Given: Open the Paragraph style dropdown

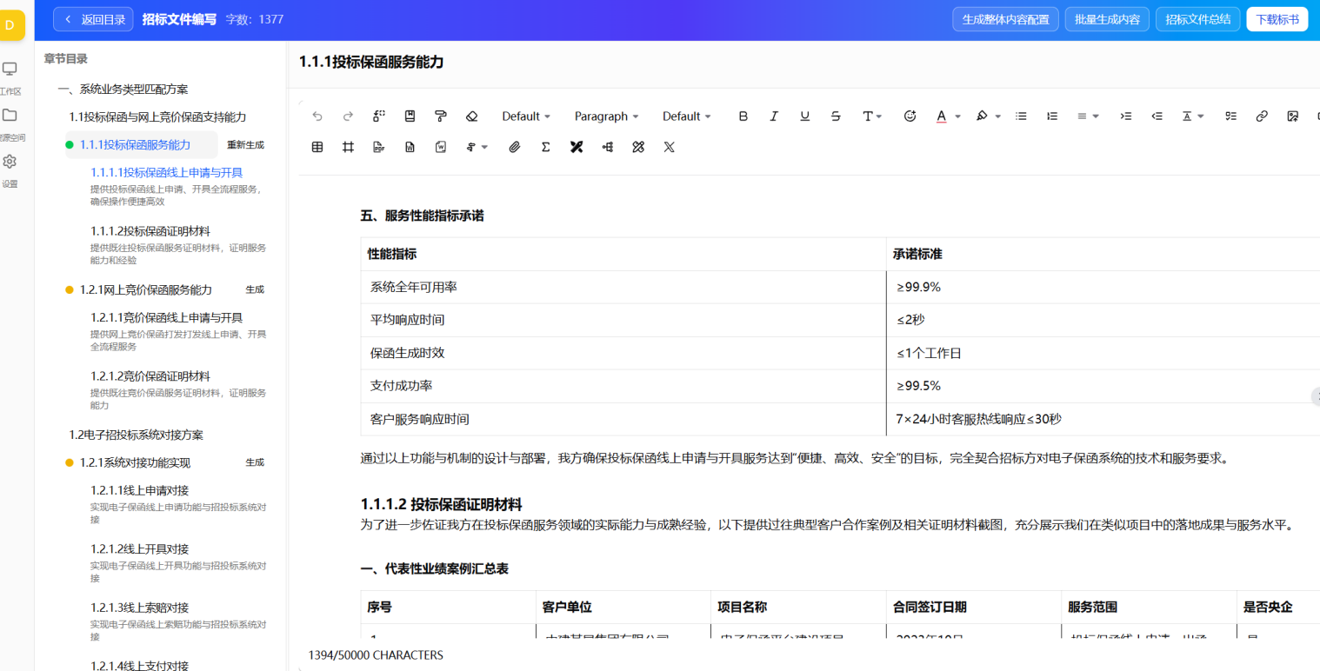Looking at the screenshot, I should [605, 116].
